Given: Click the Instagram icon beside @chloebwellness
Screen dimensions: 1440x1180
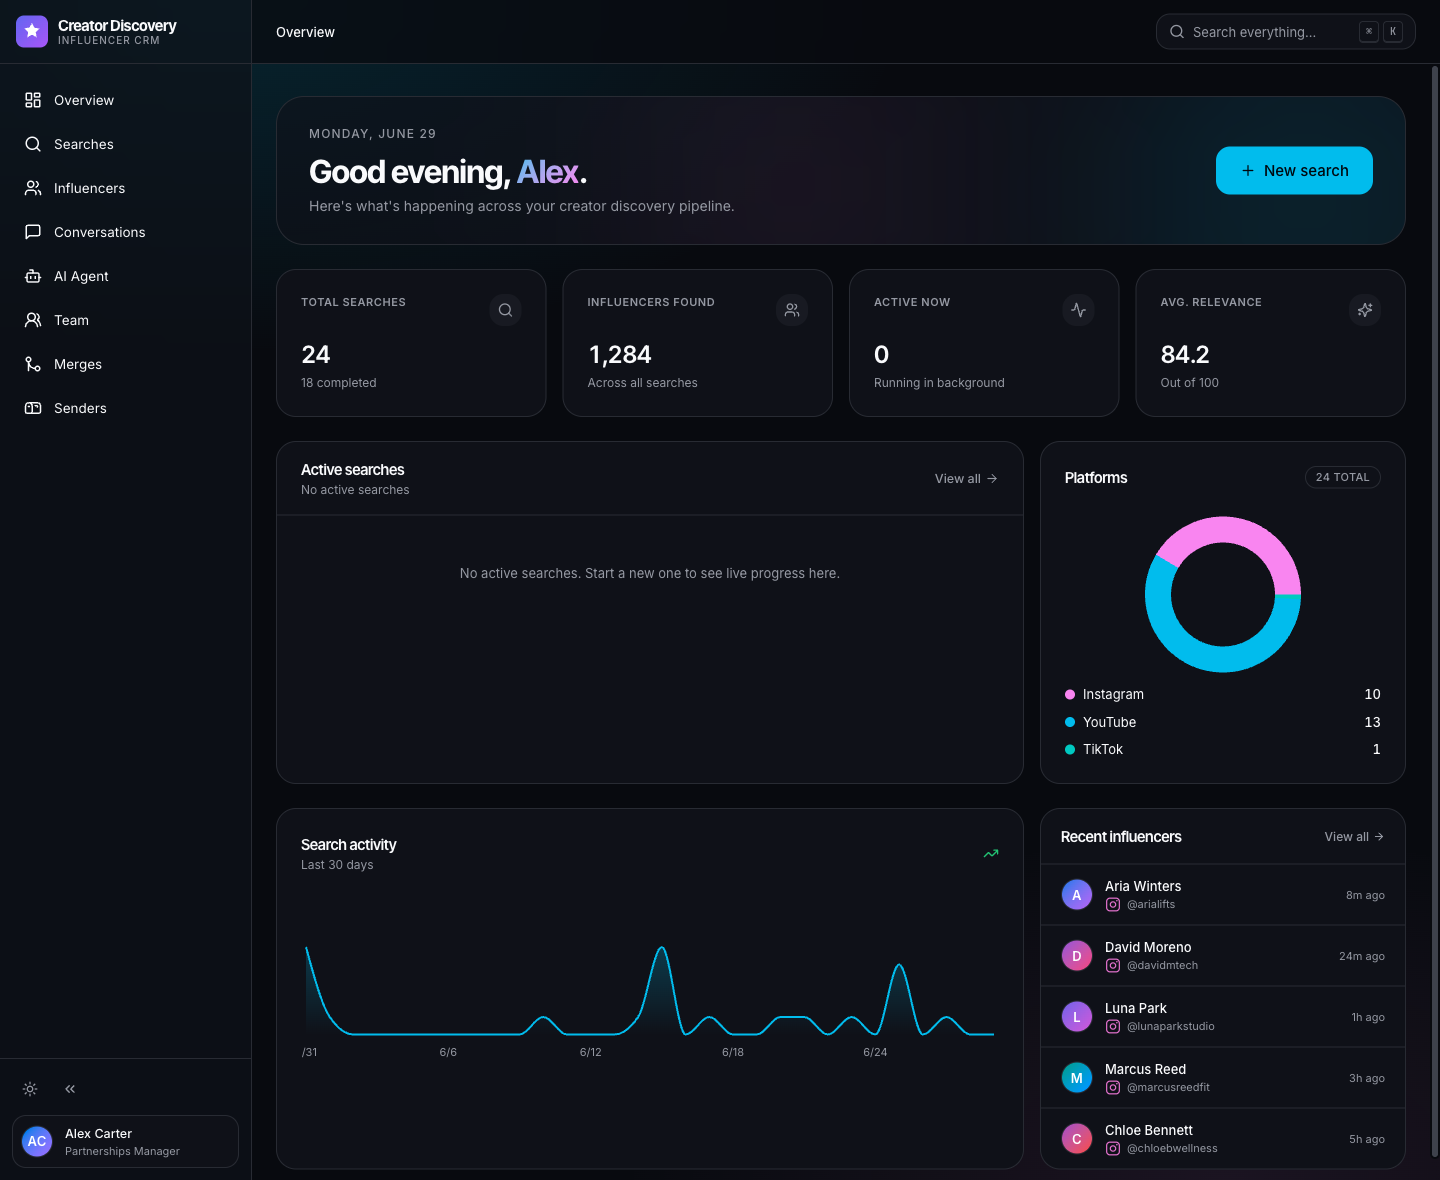Looking at the screenshot, I should 1113,1148.
